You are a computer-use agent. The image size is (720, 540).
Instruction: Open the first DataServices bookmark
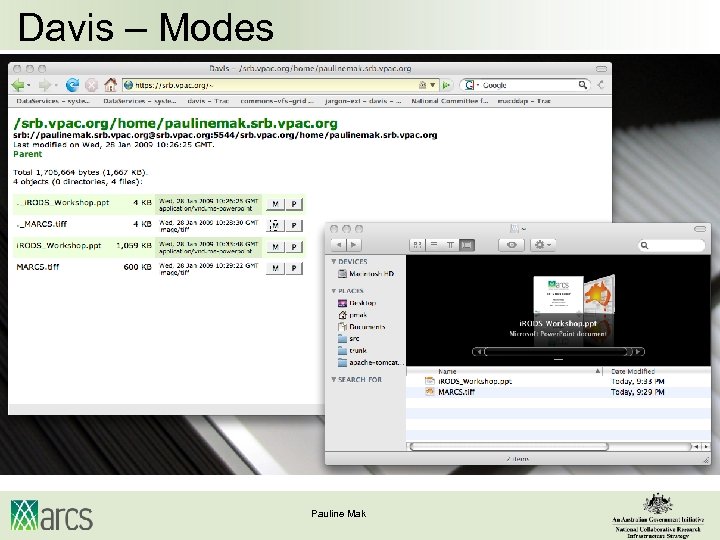(52, 101)
